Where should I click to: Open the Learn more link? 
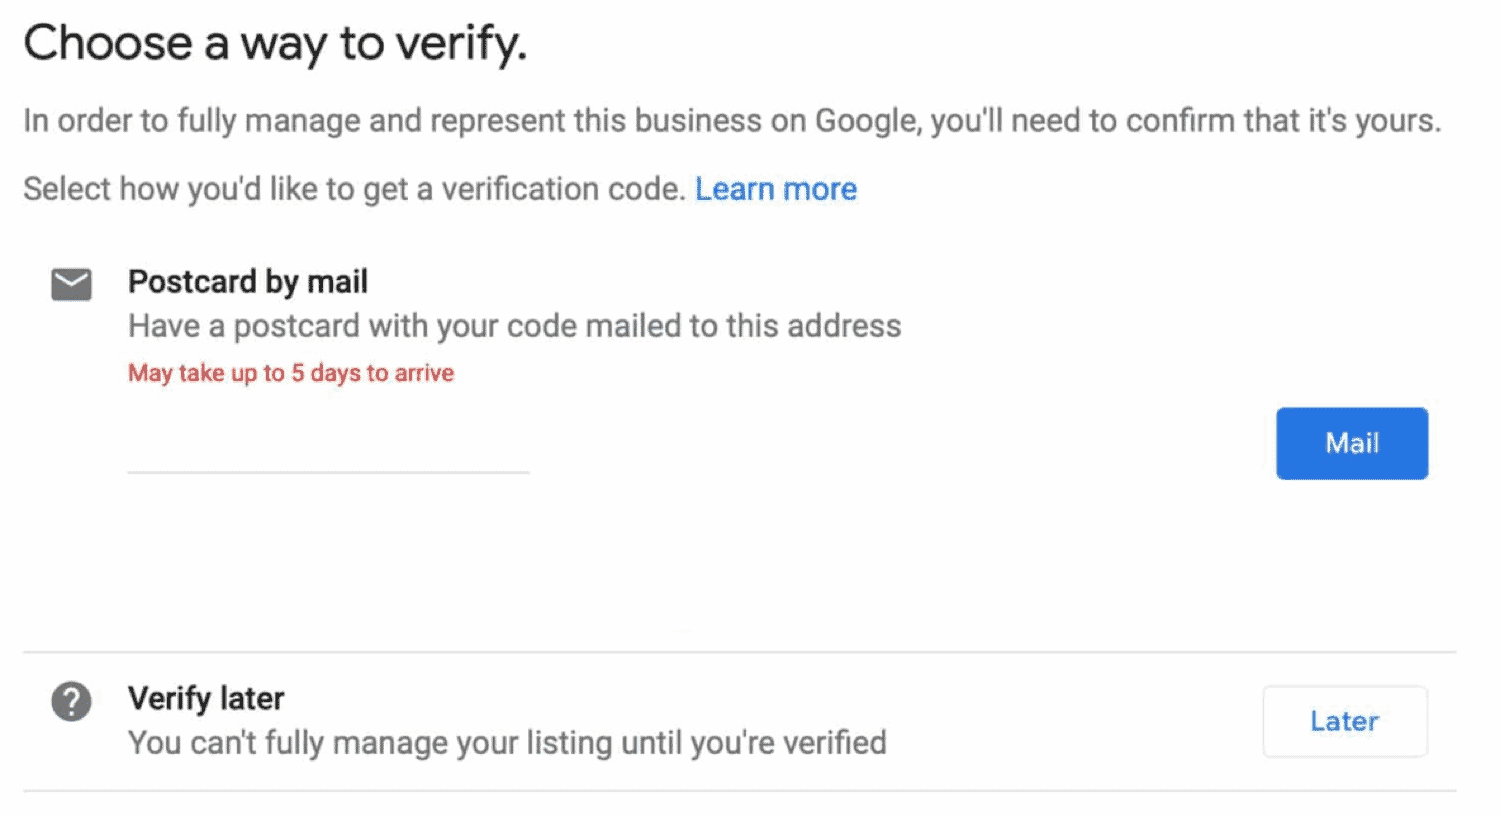coord(776,189)
